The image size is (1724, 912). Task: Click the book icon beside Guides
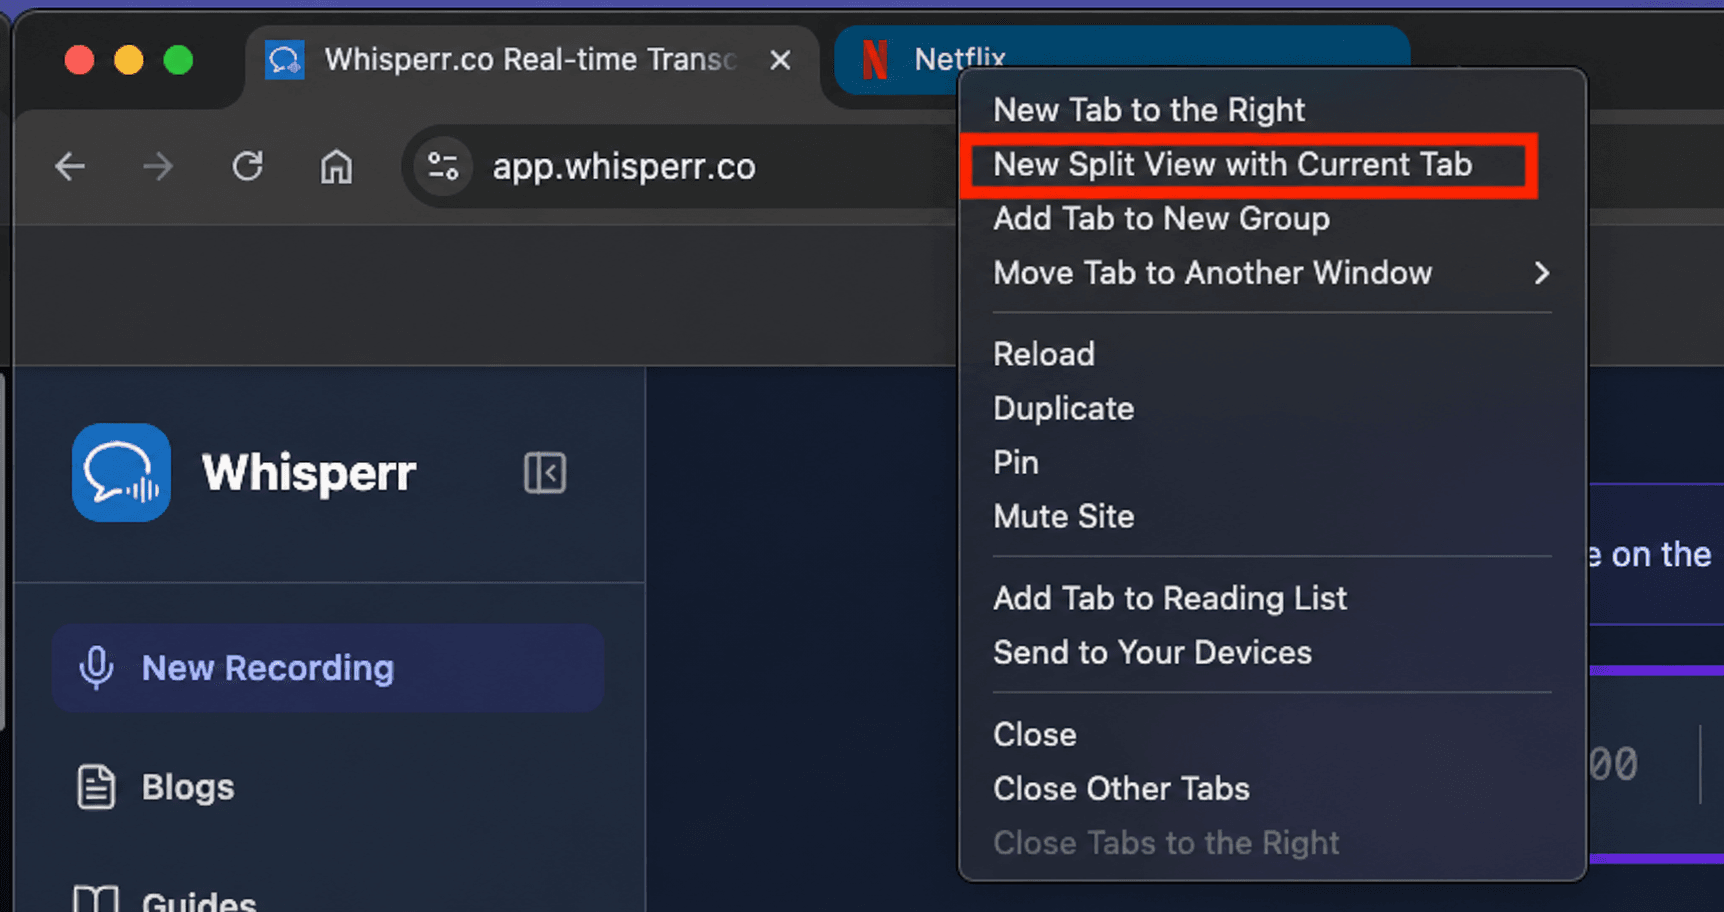coord(97,899)
